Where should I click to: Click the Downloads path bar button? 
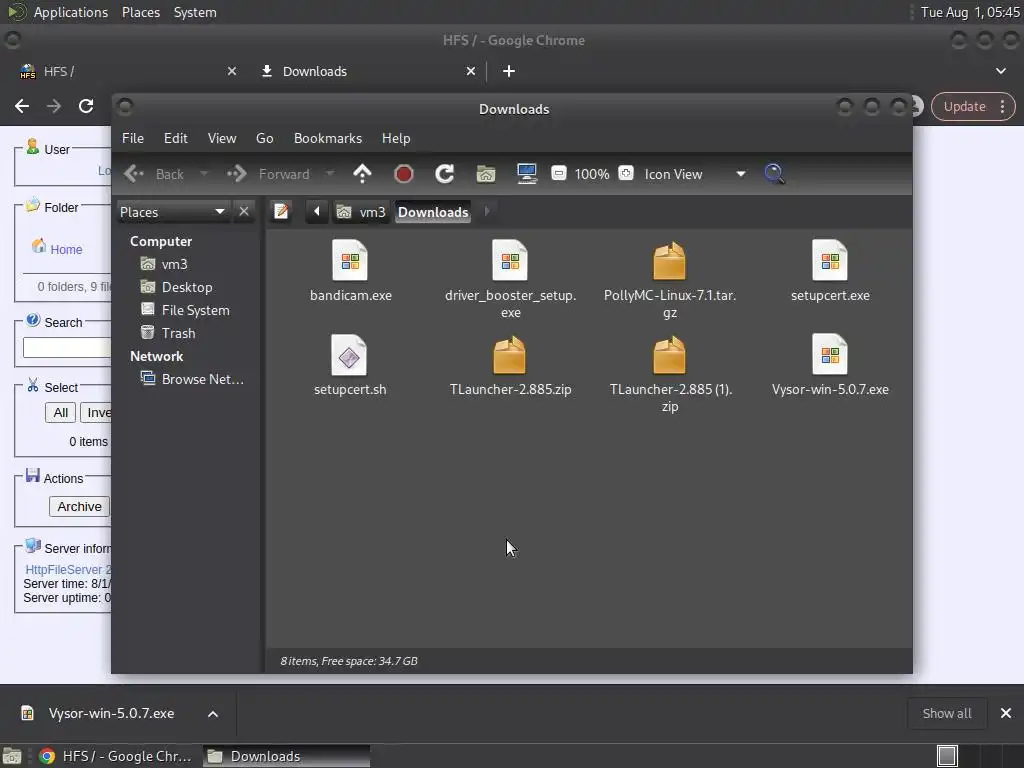(433, 212)
